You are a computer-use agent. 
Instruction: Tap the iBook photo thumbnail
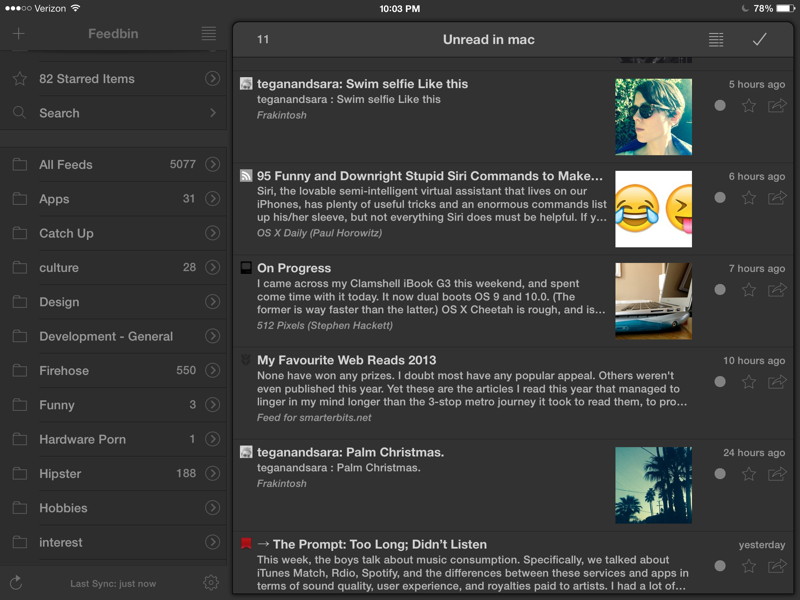[654, 301]
